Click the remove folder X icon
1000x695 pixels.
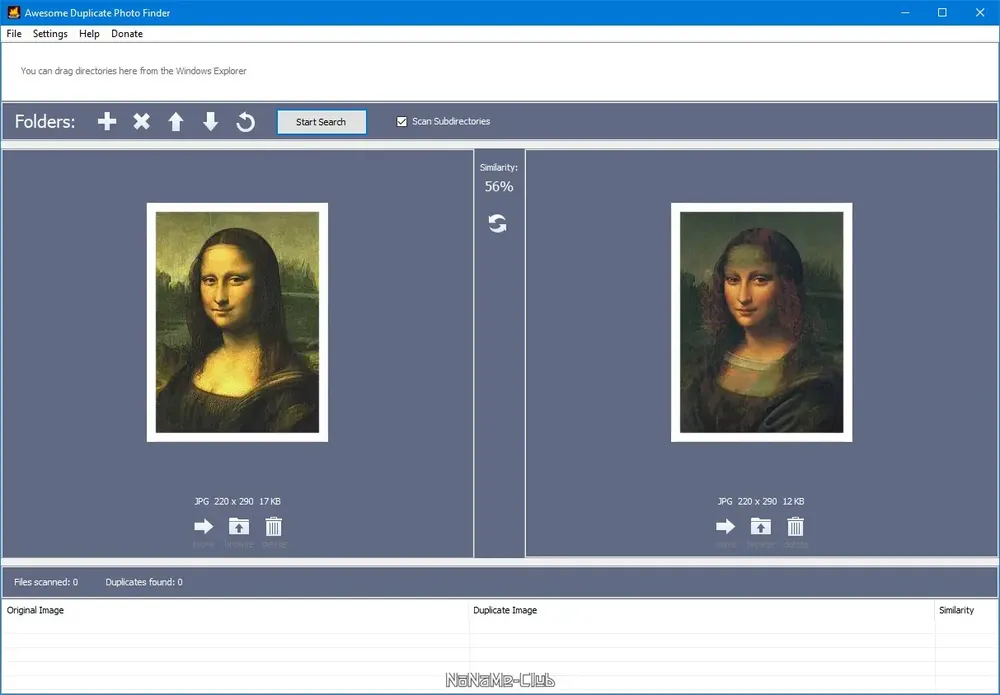pos(142,121)
